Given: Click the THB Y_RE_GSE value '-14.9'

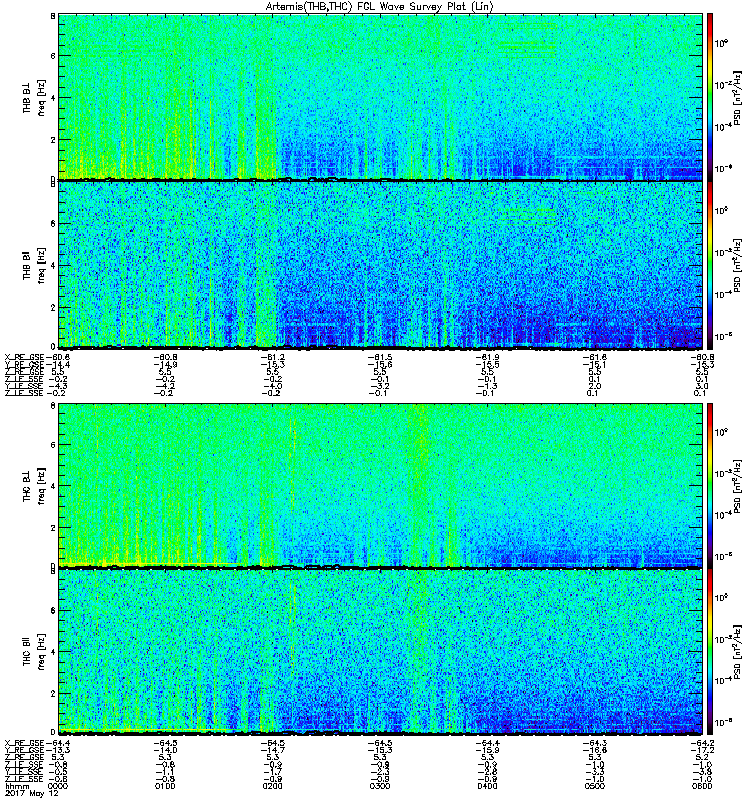Looking at the screenshot, I should [165, 365].
